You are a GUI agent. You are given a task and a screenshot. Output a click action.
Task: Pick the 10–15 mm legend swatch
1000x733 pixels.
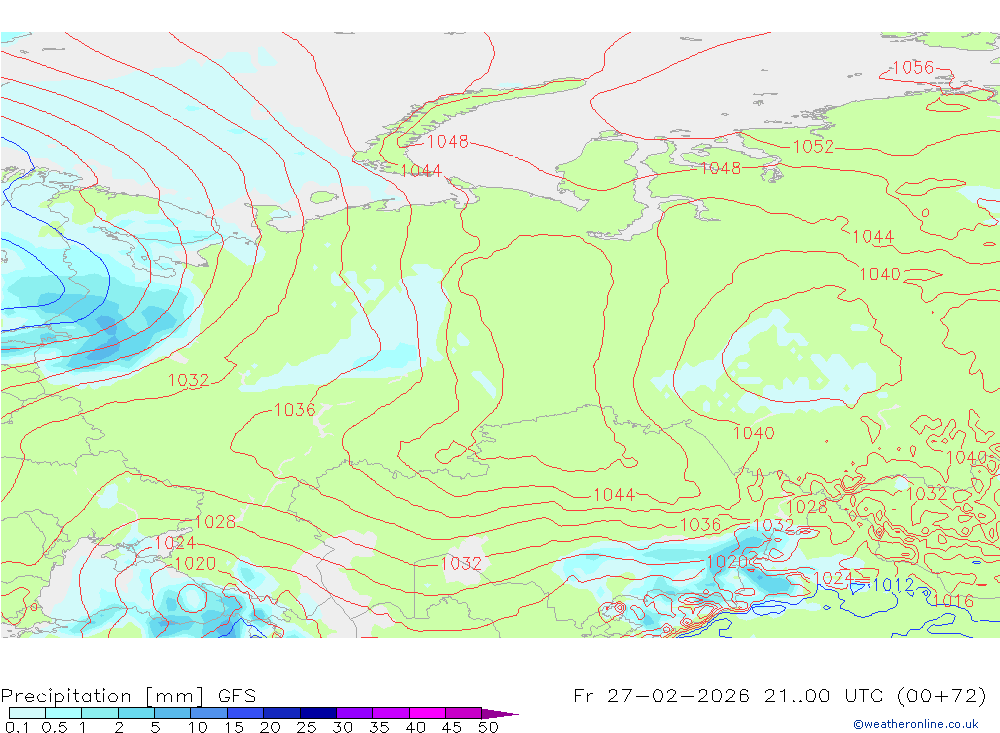click(209, 713)
